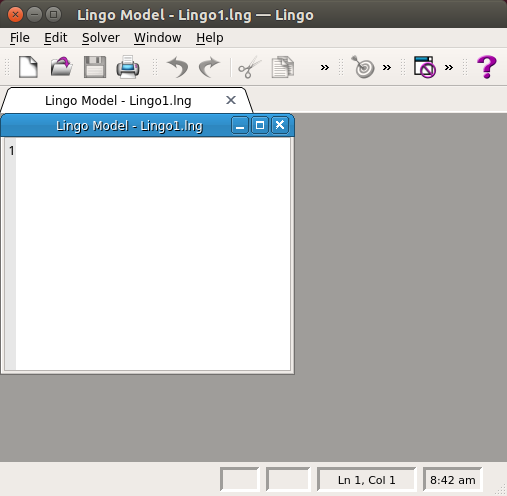
Task: Open the File menu
Action: 20,38
